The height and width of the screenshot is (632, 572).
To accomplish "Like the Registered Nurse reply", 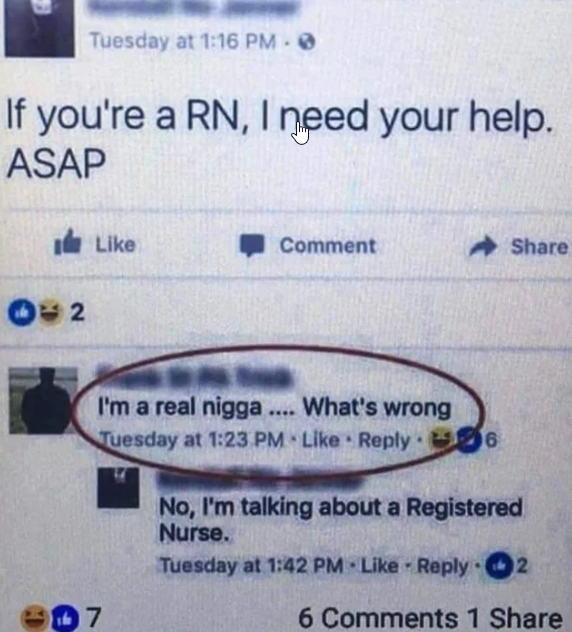I will 380,565.
